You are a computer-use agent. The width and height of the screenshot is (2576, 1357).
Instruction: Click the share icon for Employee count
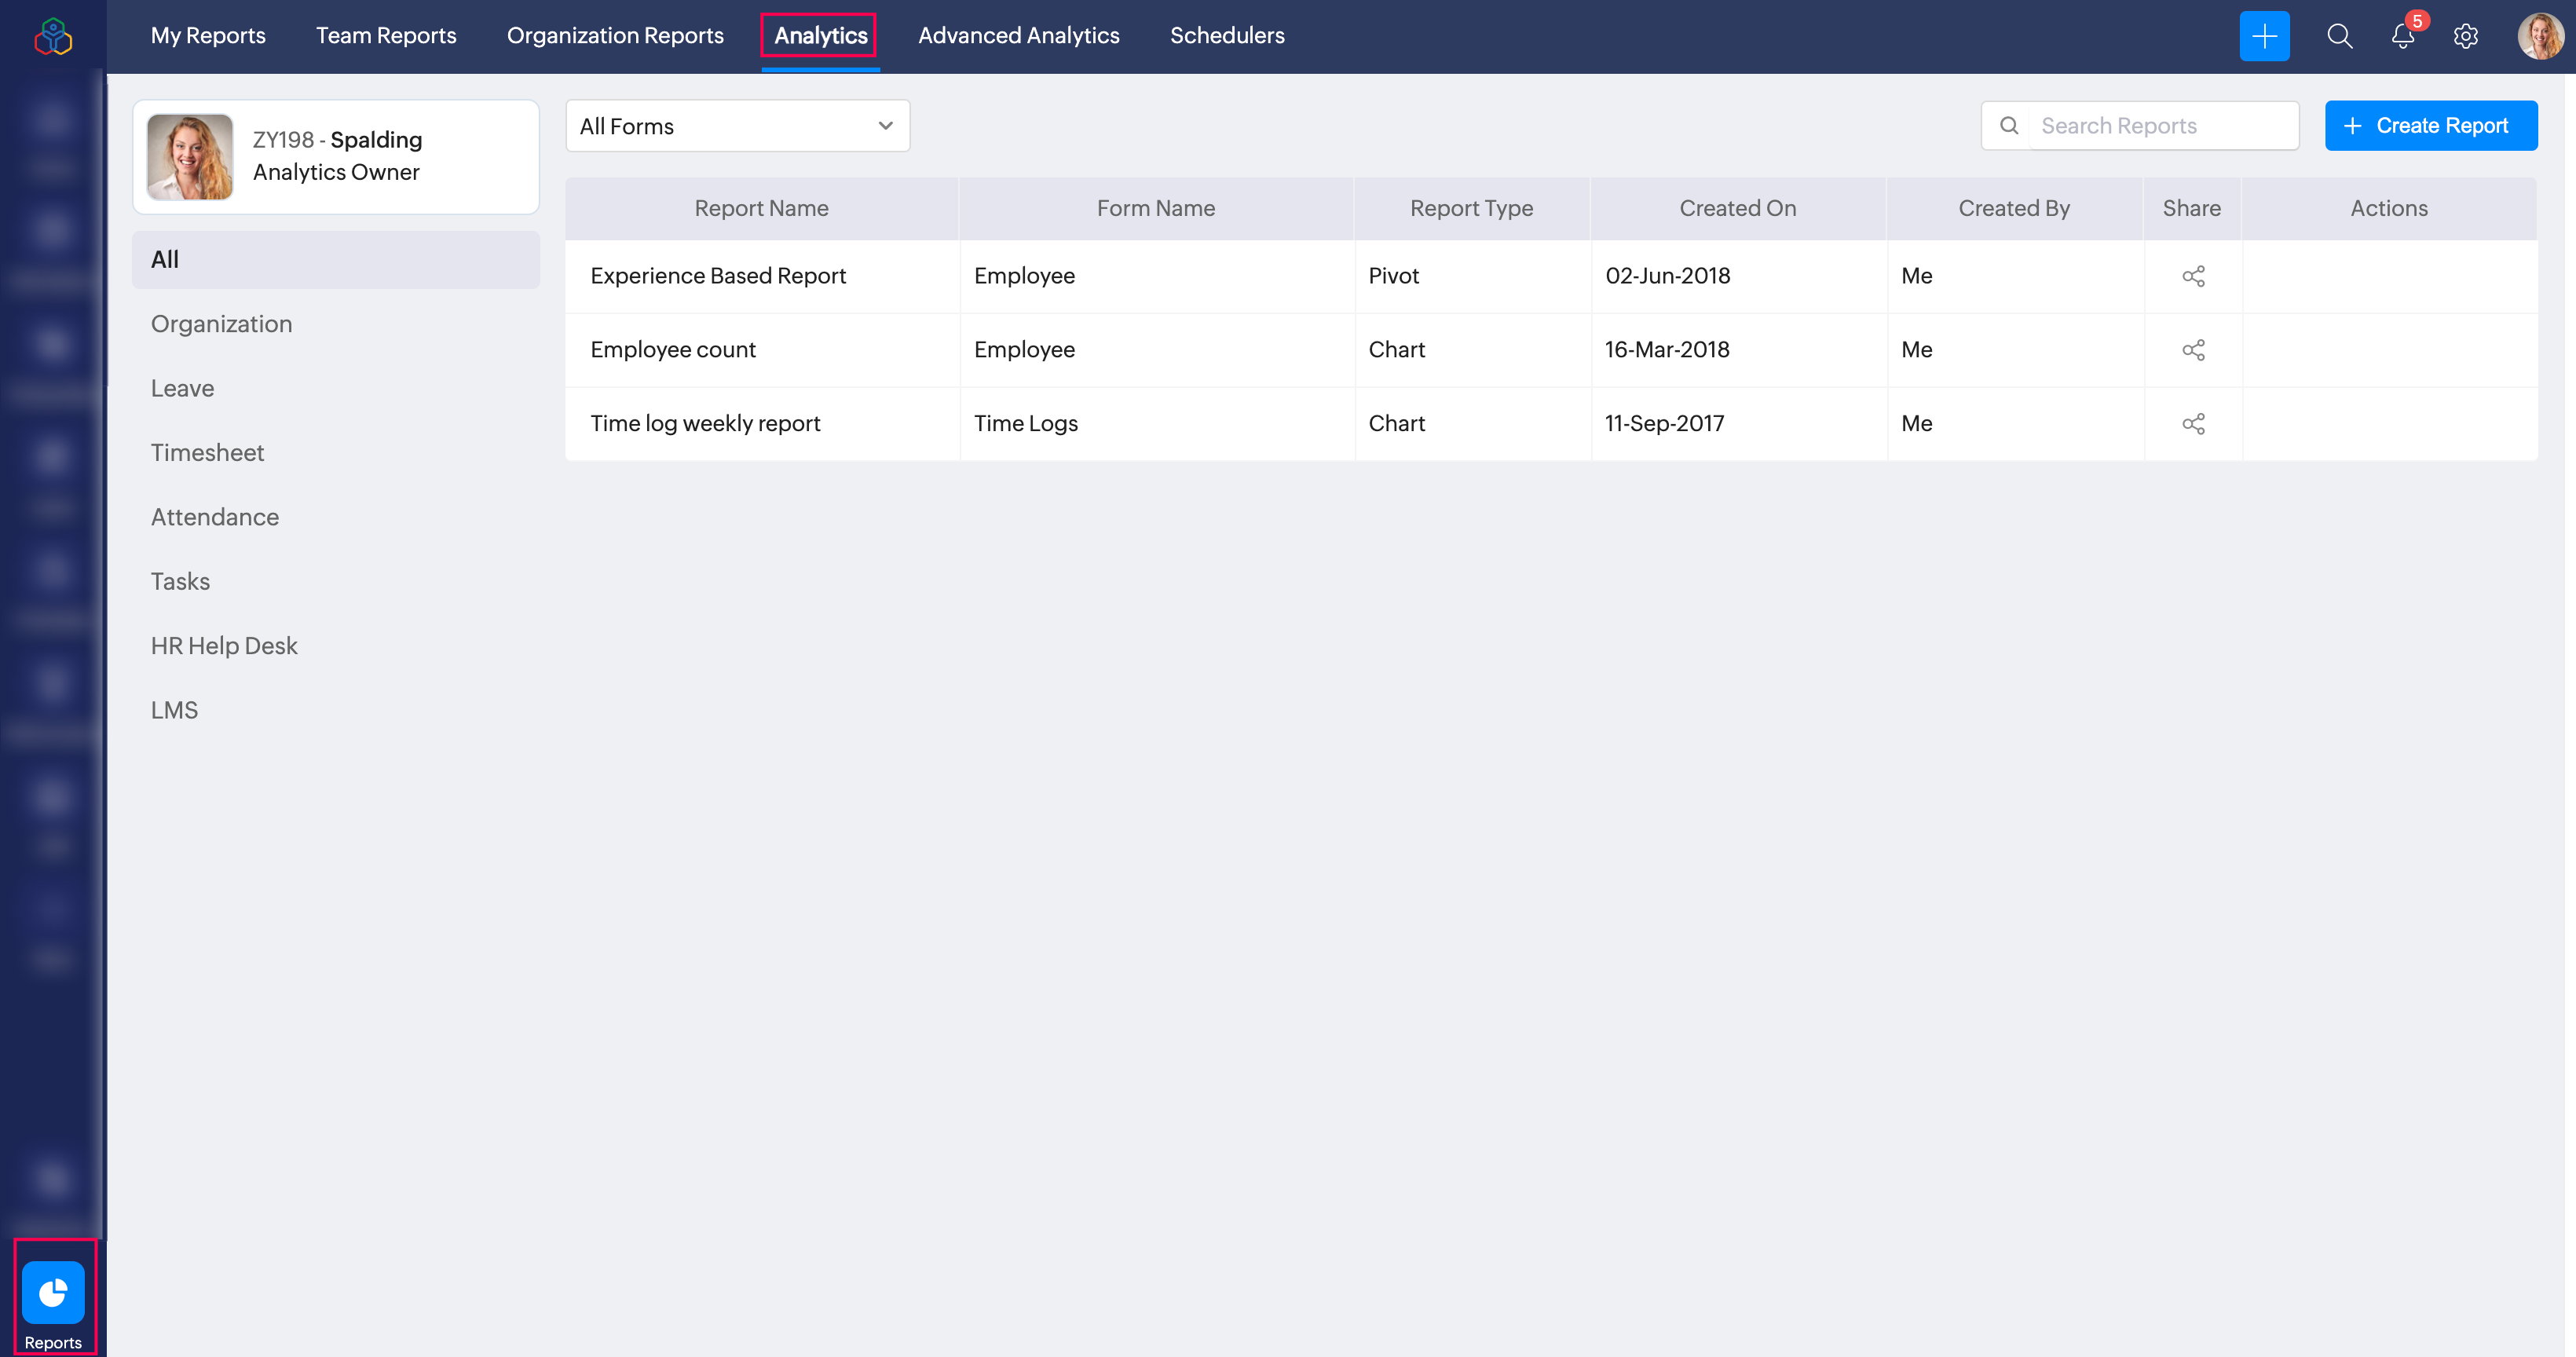2192,350
